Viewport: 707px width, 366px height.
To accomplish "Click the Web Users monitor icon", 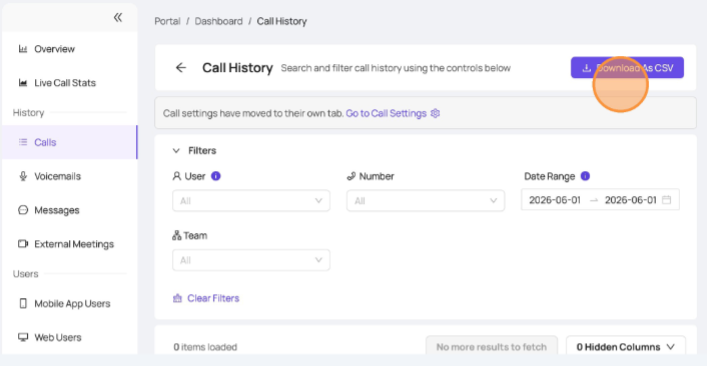I will 23,337.
